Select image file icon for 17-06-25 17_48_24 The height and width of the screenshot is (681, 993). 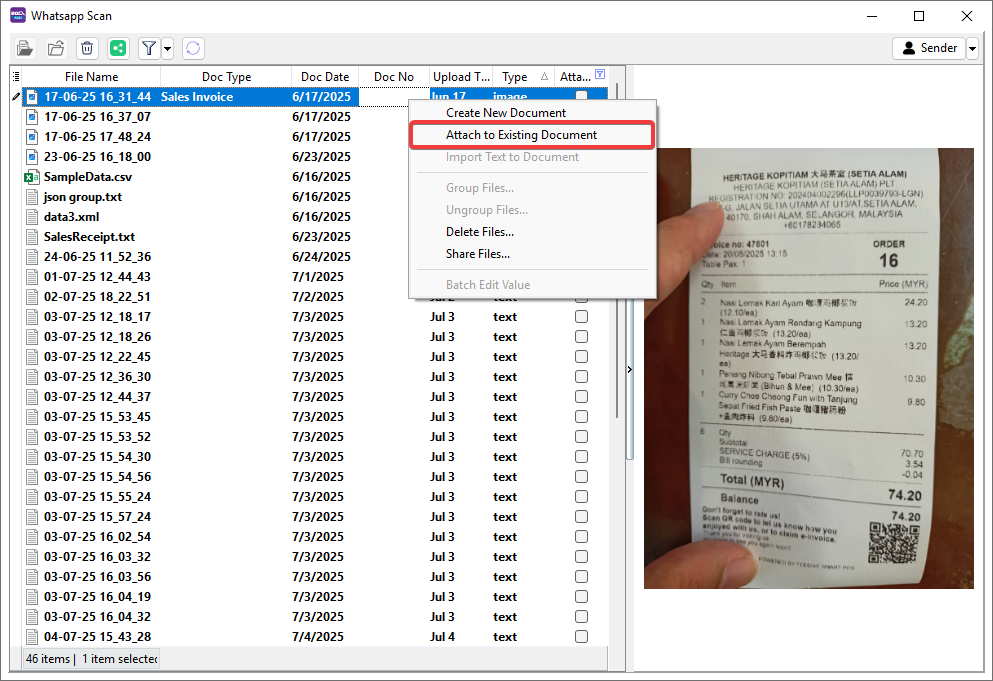pyautogui.click(x=32, y=137)
